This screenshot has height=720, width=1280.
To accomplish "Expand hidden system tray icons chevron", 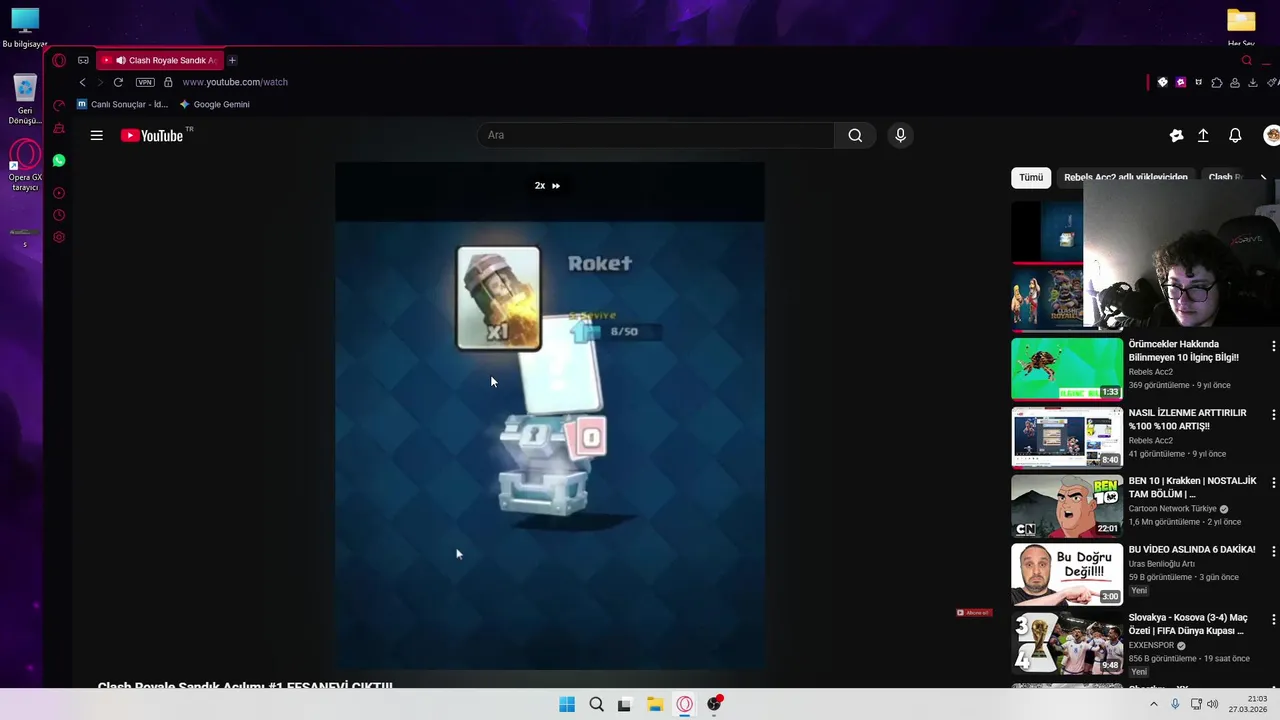I will point(1154,704).
